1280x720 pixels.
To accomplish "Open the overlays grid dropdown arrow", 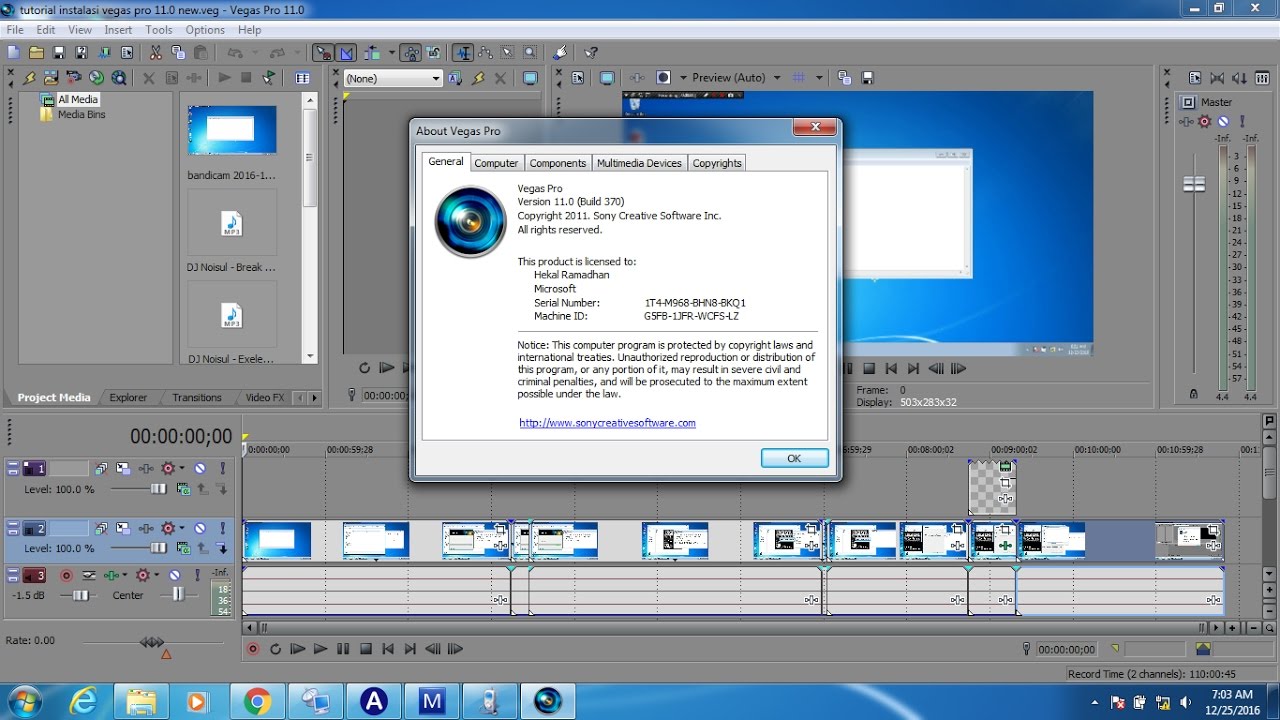I will coord(818,77).
